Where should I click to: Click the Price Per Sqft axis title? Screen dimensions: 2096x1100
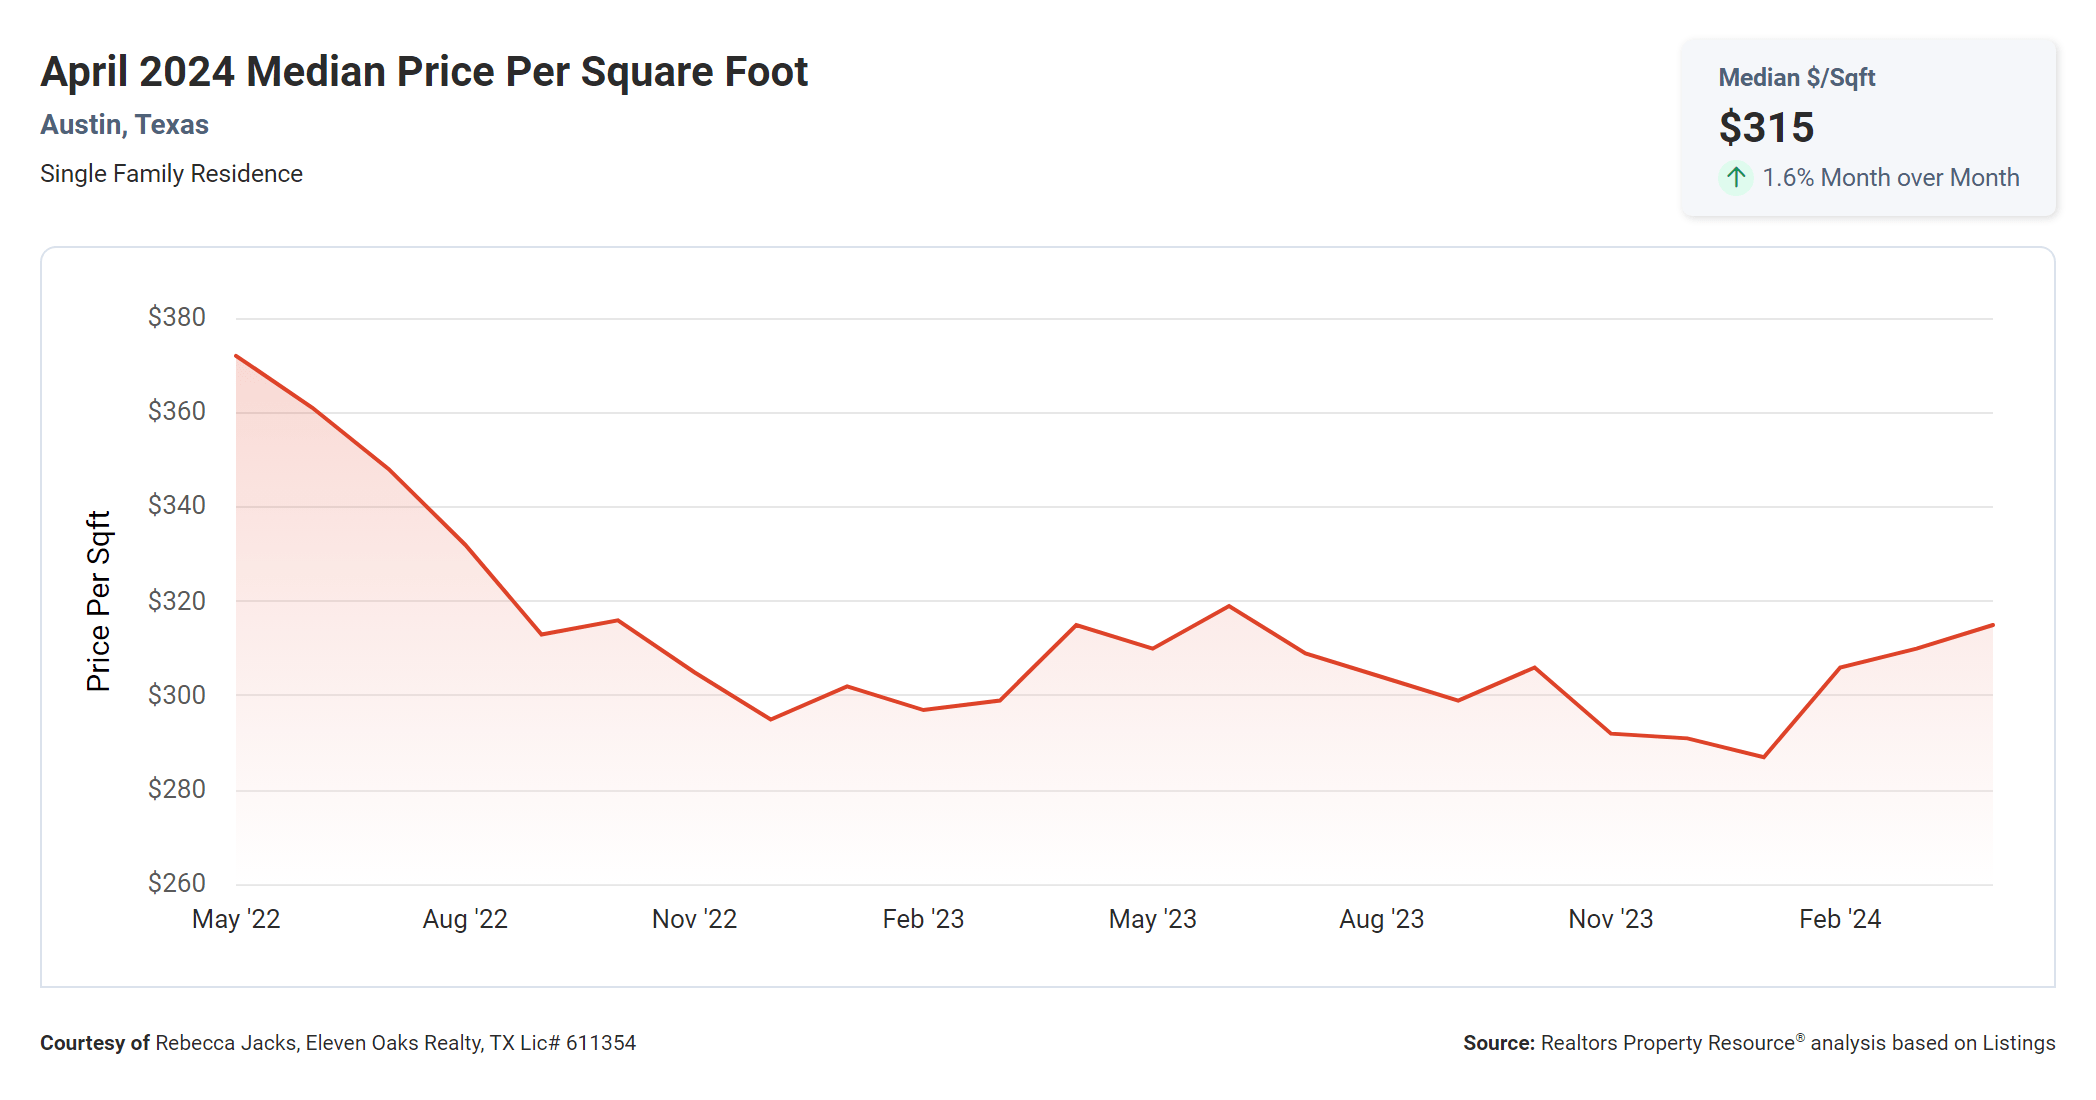98,601
